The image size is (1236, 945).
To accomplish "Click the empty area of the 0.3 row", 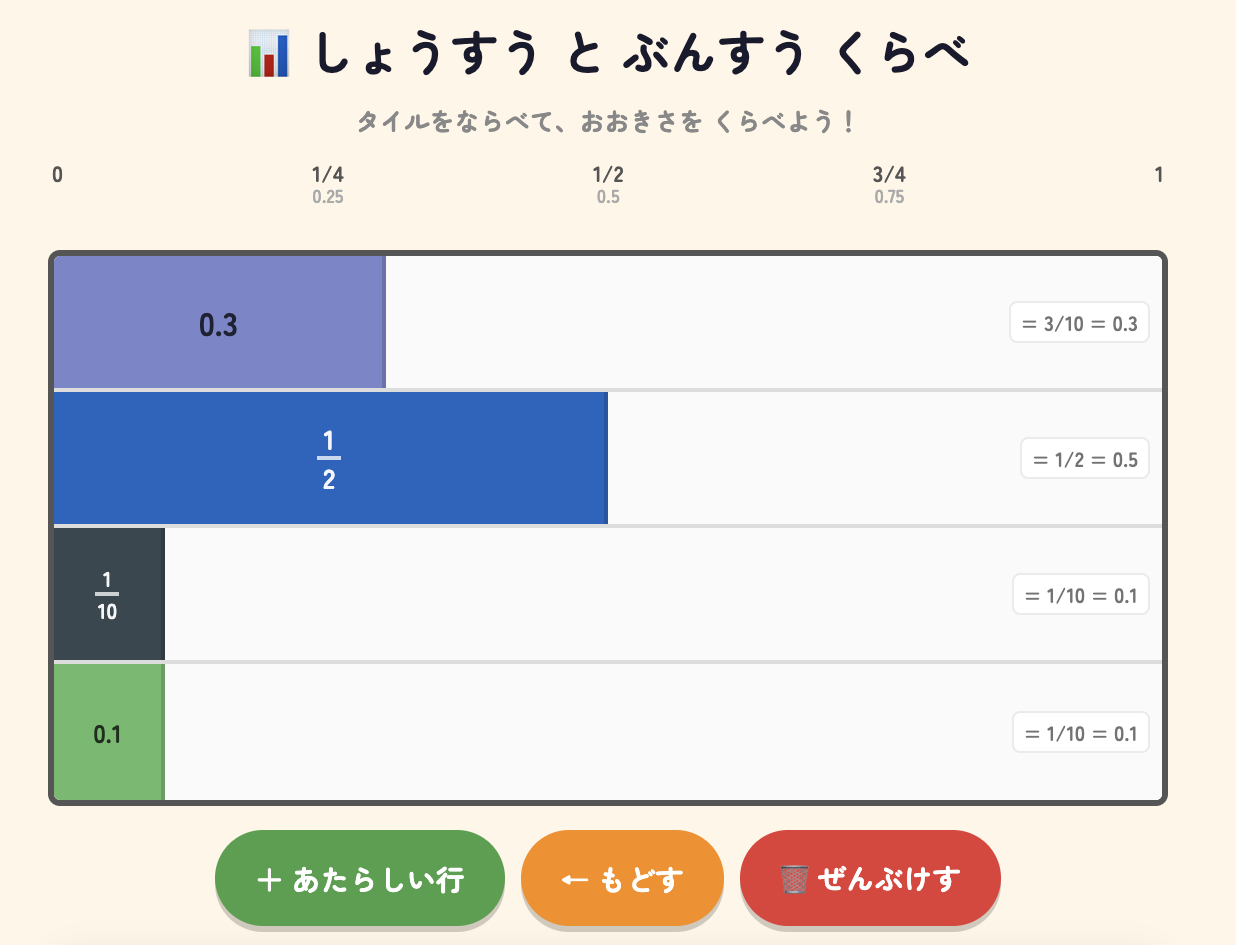I will pos(690,323).
